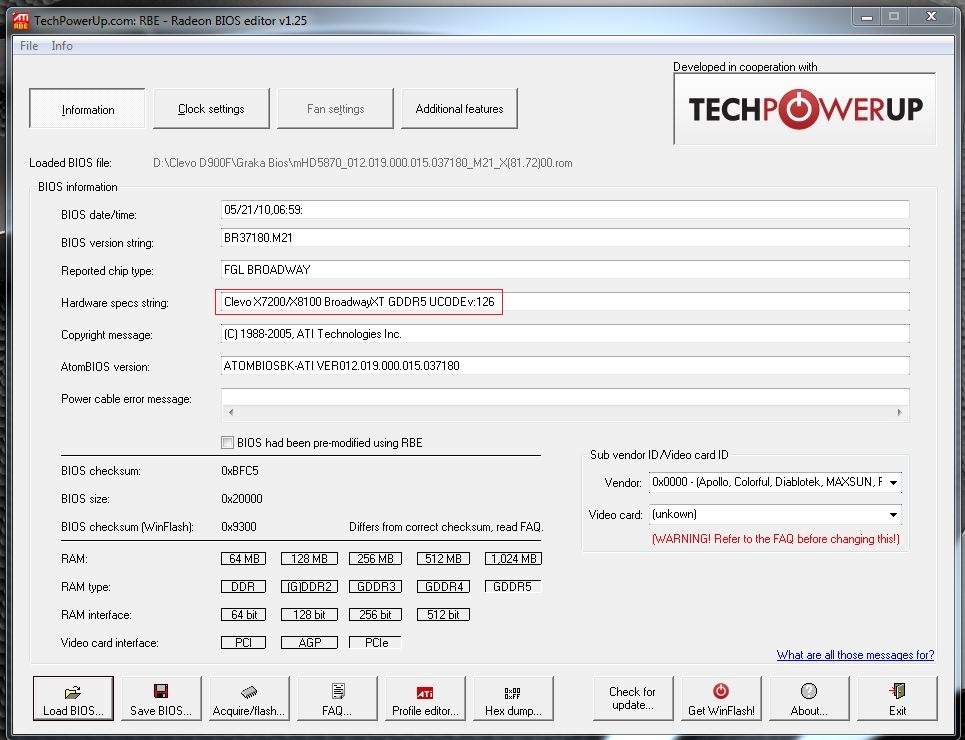Viewport: 965px width, 740px height.
Task: Select the 128 MB RAM indicator
Action: [309, 558]
